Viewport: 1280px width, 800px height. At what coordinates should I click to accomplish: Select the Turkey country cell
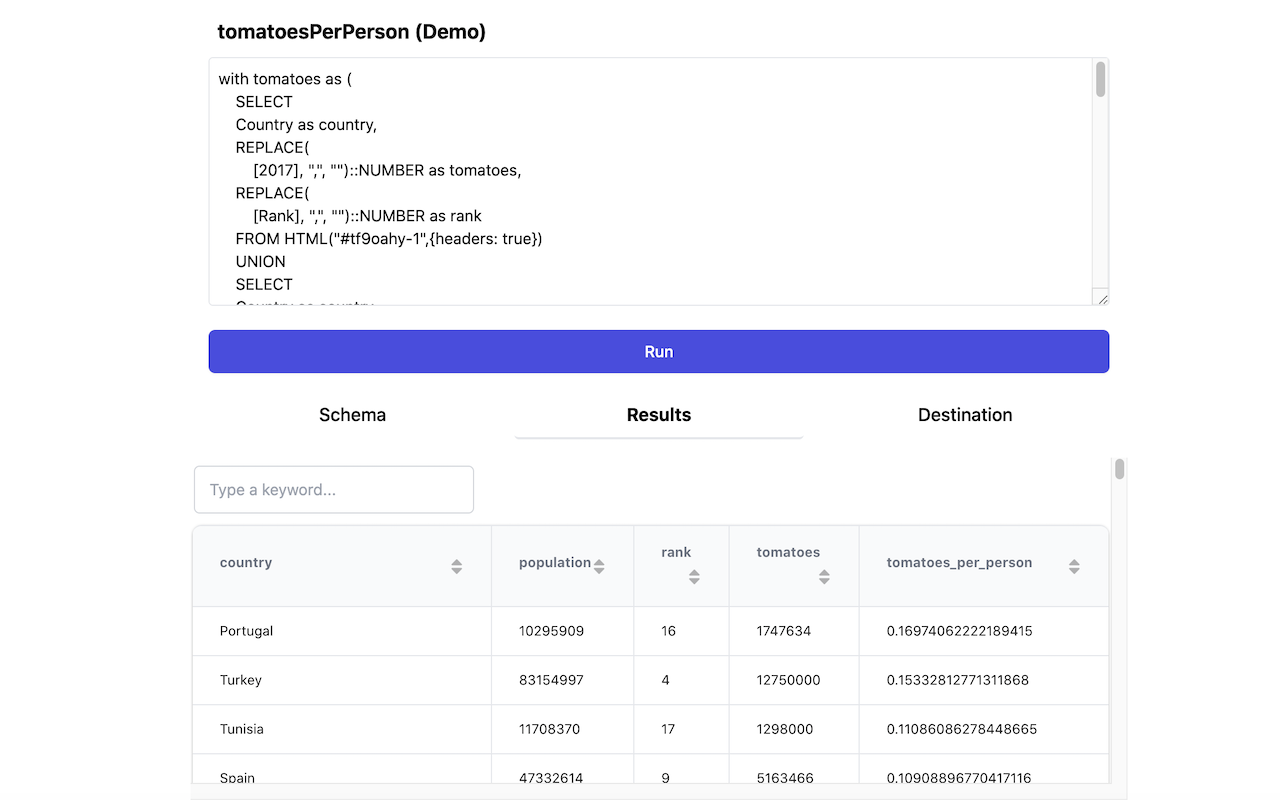[241, 680]
